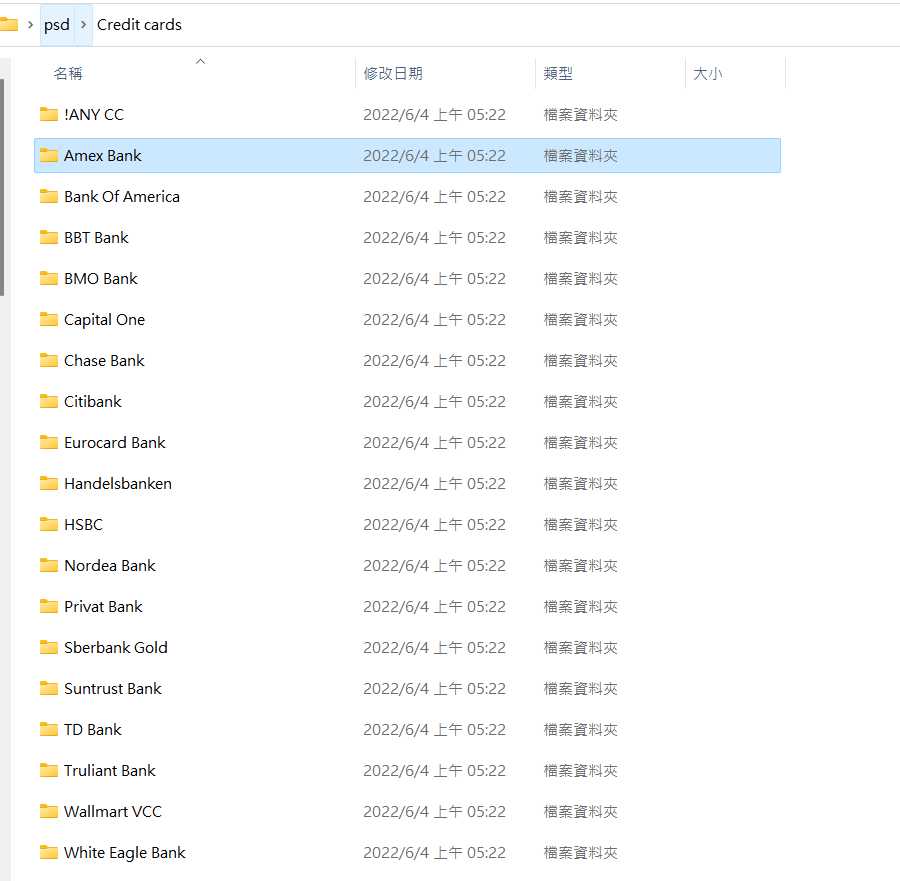This screenshot has height=881, width=900.
Task: Select the Bank Of America folder name
Action: [x=122, y=197]
